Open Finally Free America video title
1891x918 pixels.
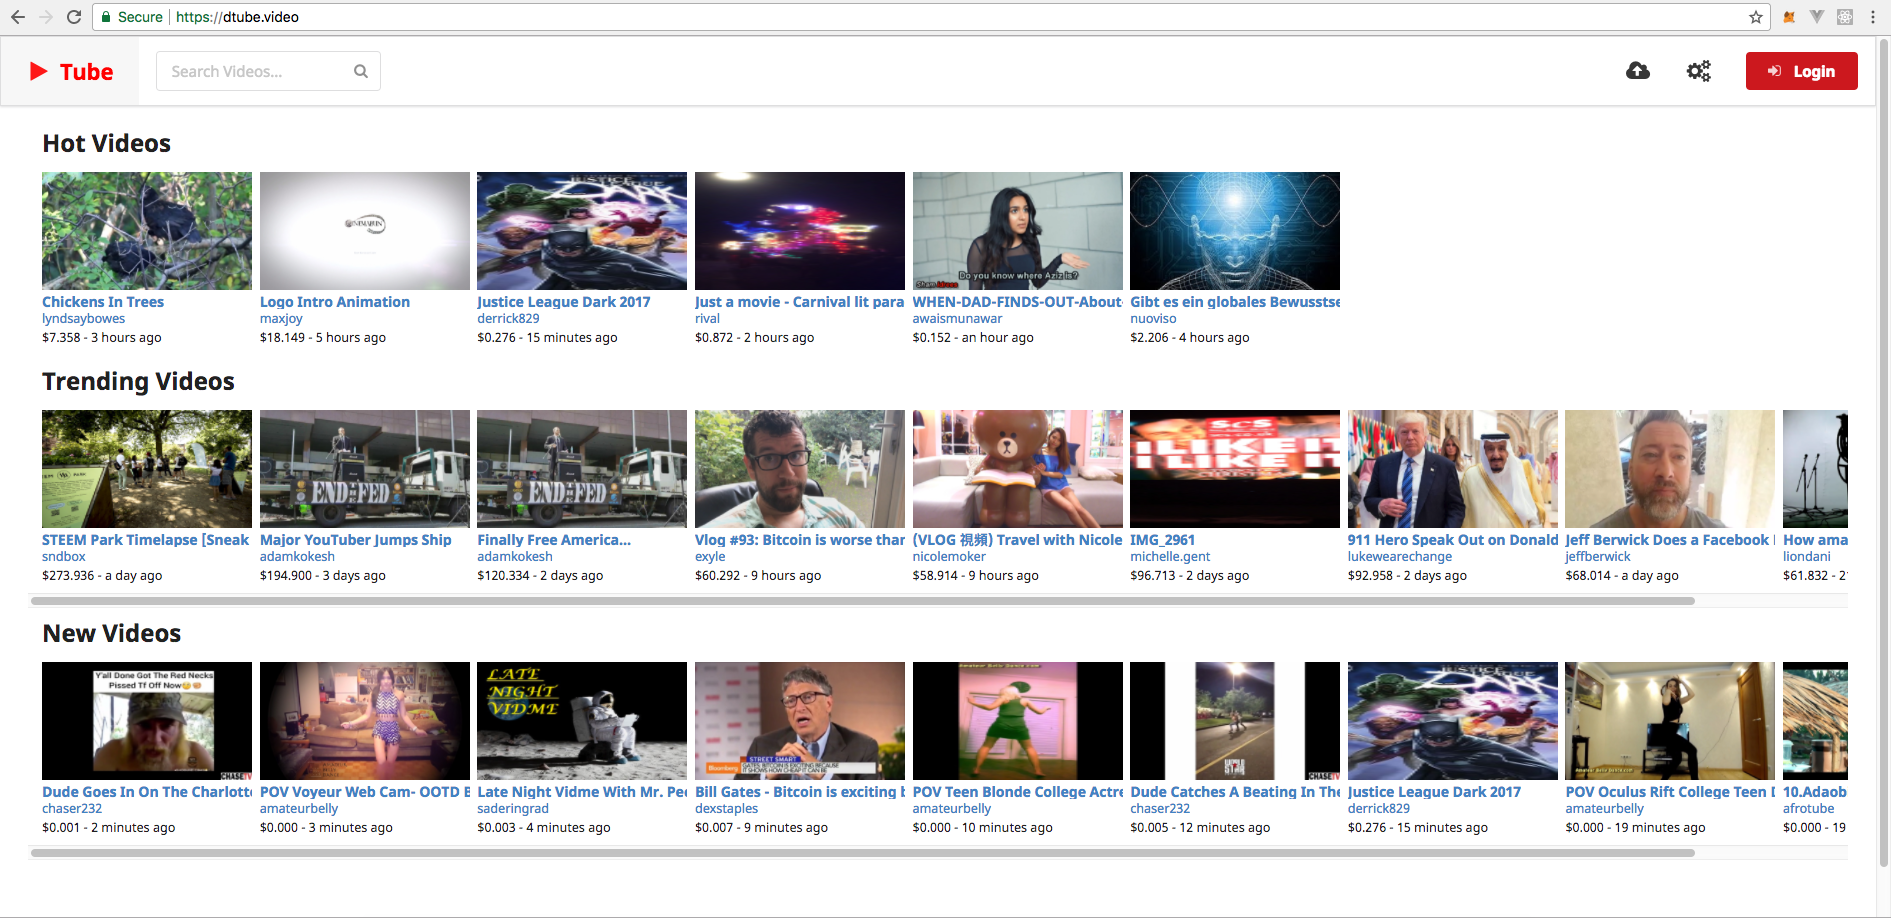554,540
